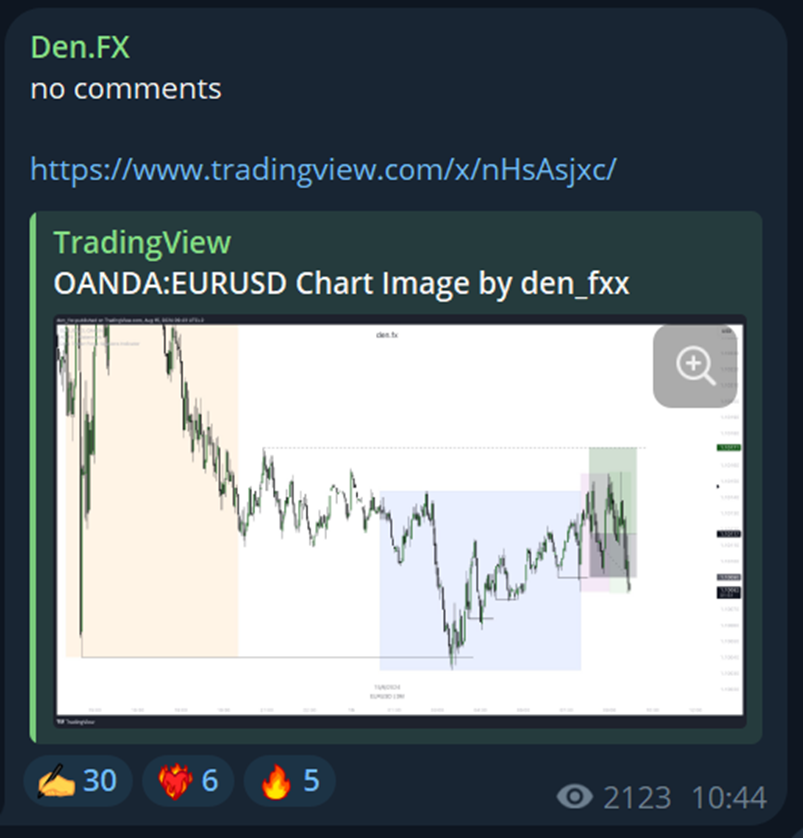The height and width of the screenshot is (838, 803).
Task: Click the TradingView site name in preview
Action: click(142, 243)
